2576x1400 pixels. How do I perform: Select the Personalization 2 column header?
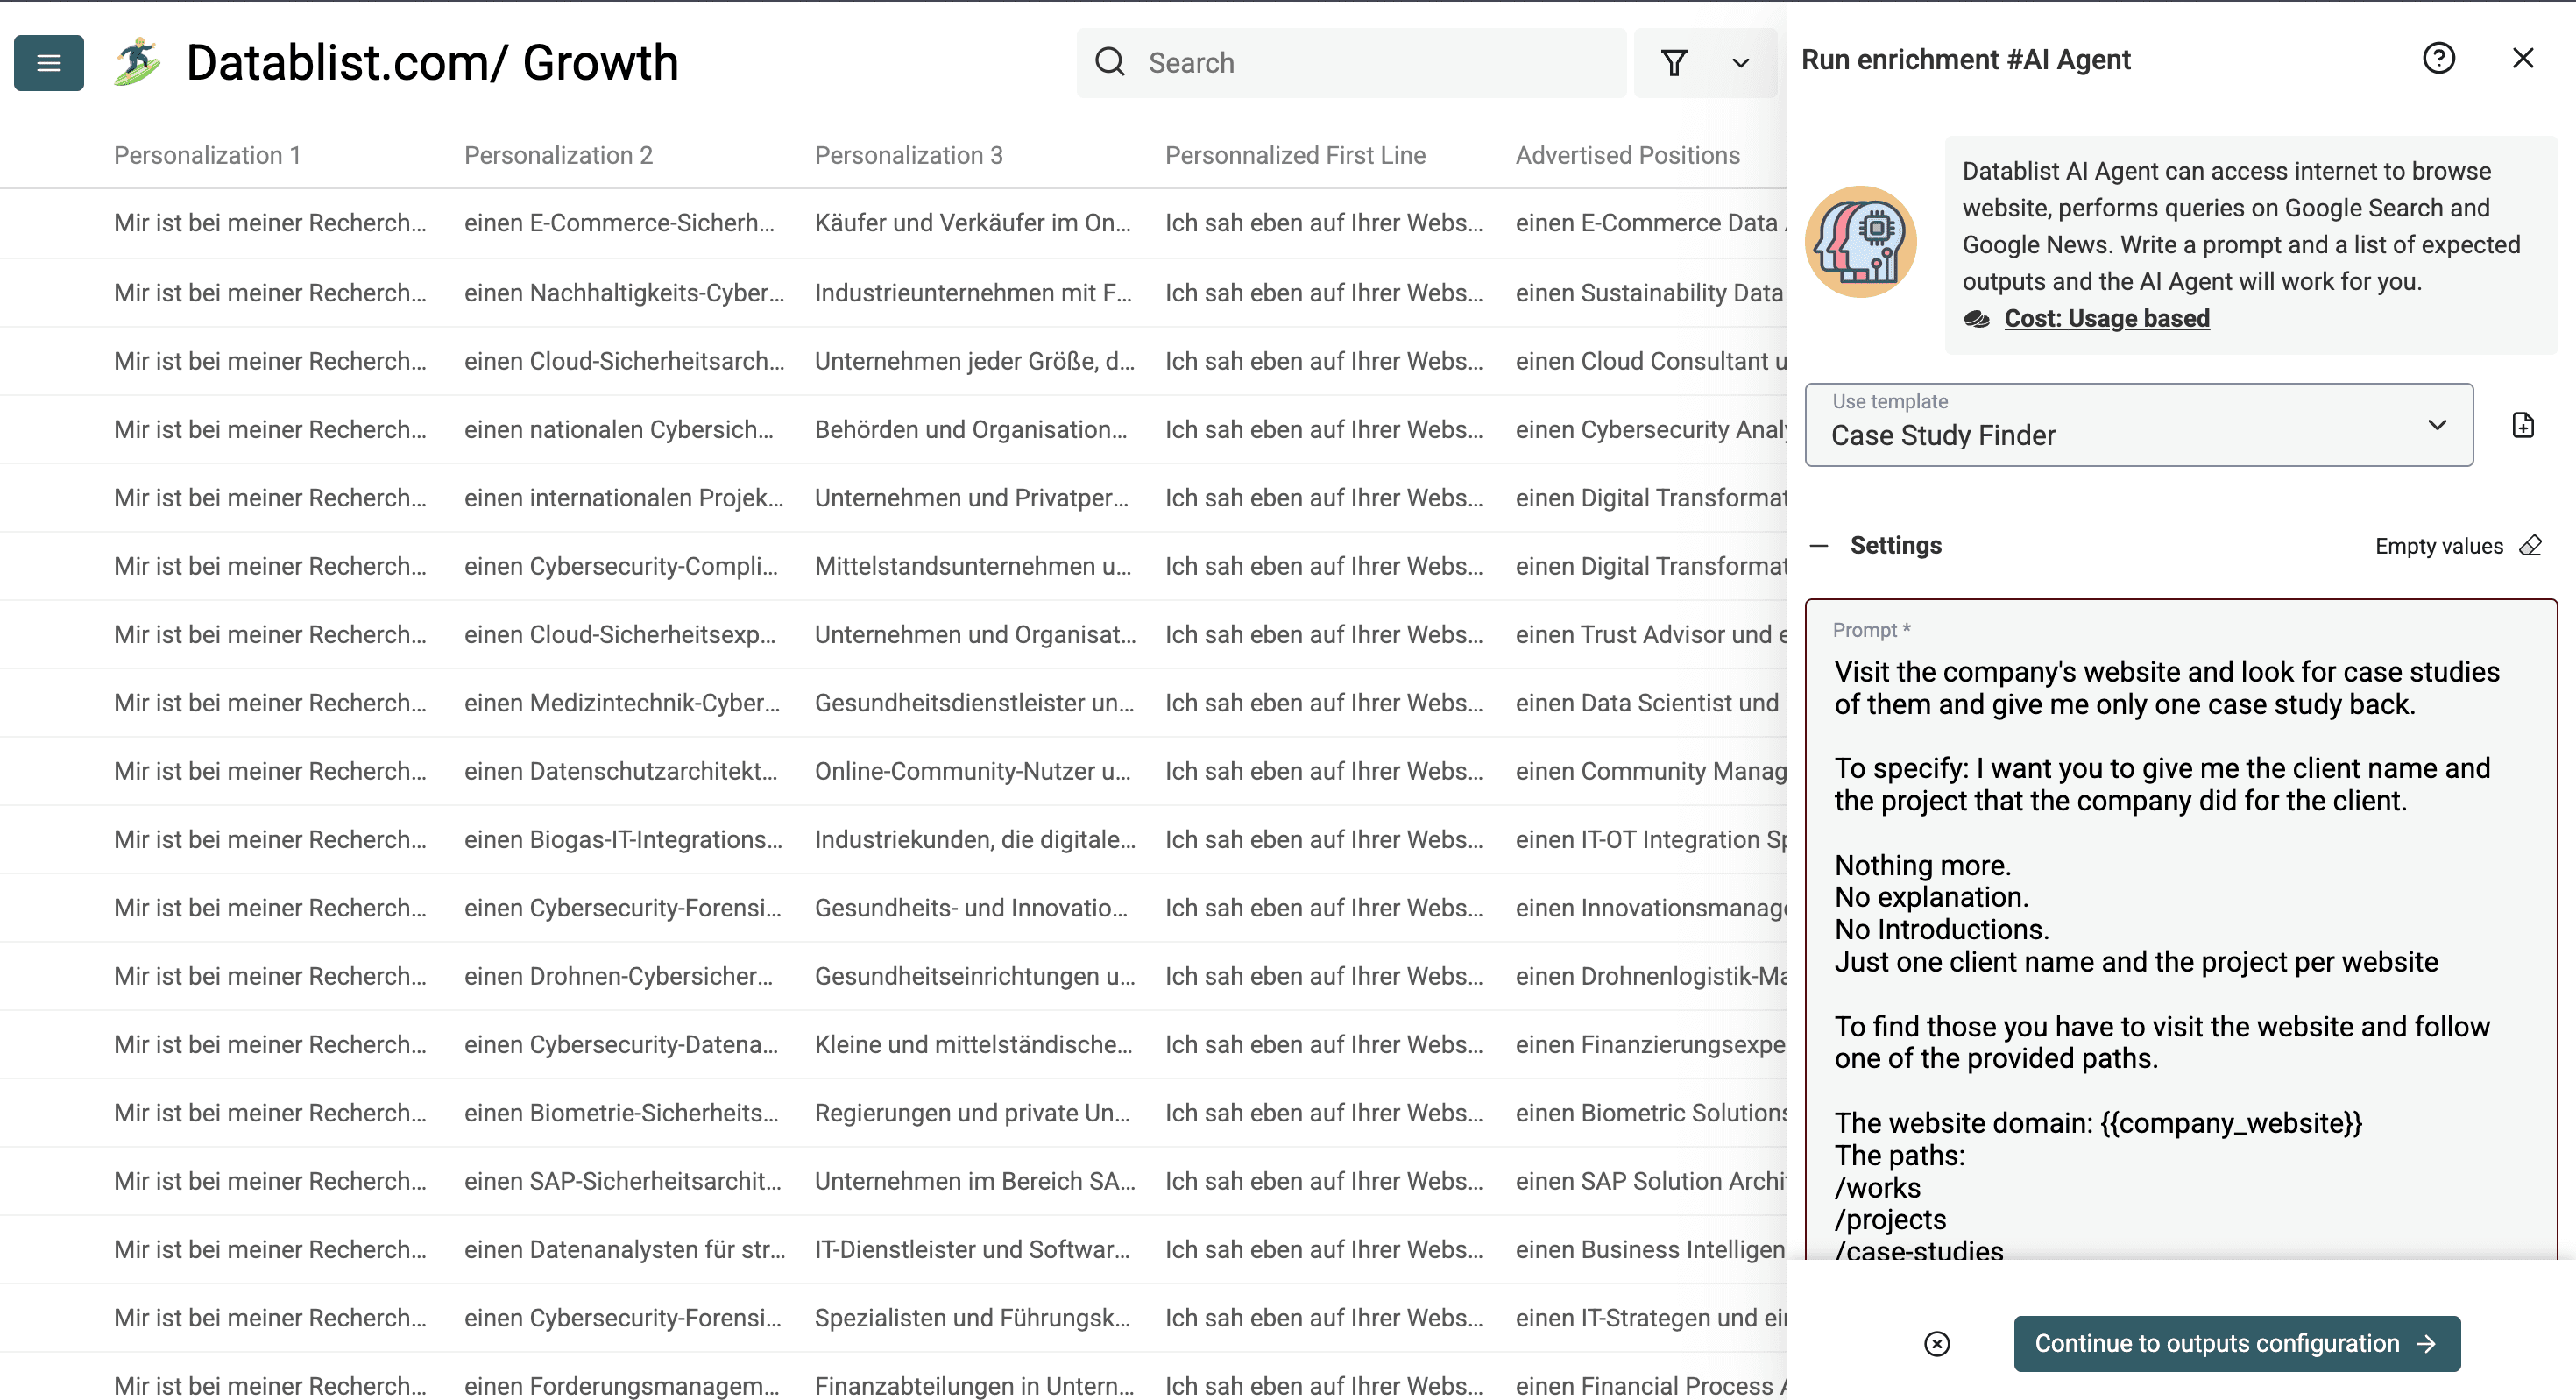pos(558,155)
